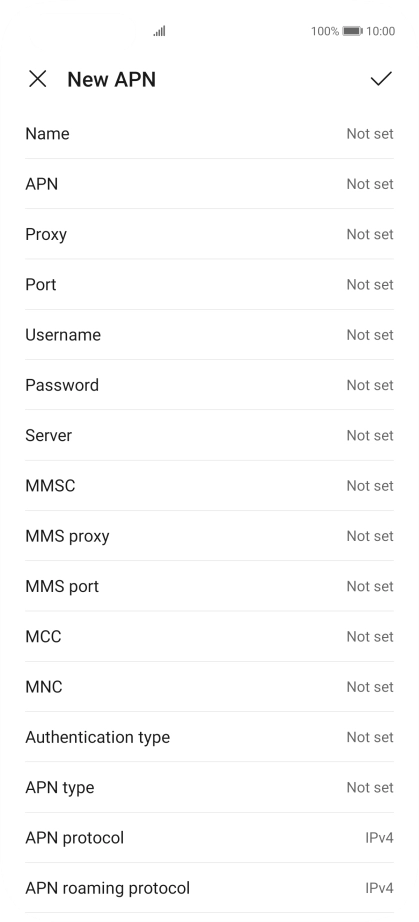Open the MMS port row

(x=209, y=586)
